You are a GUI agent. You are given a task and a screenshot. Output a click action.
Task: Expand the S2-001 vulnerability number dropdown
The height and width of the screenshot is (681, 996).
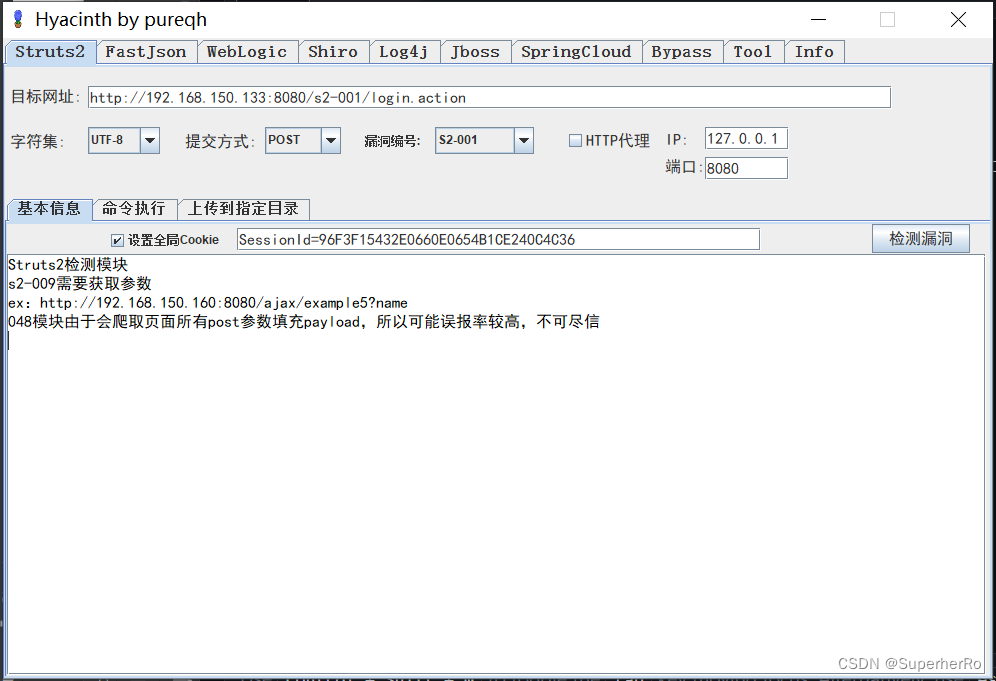click(x=523, y=140)
